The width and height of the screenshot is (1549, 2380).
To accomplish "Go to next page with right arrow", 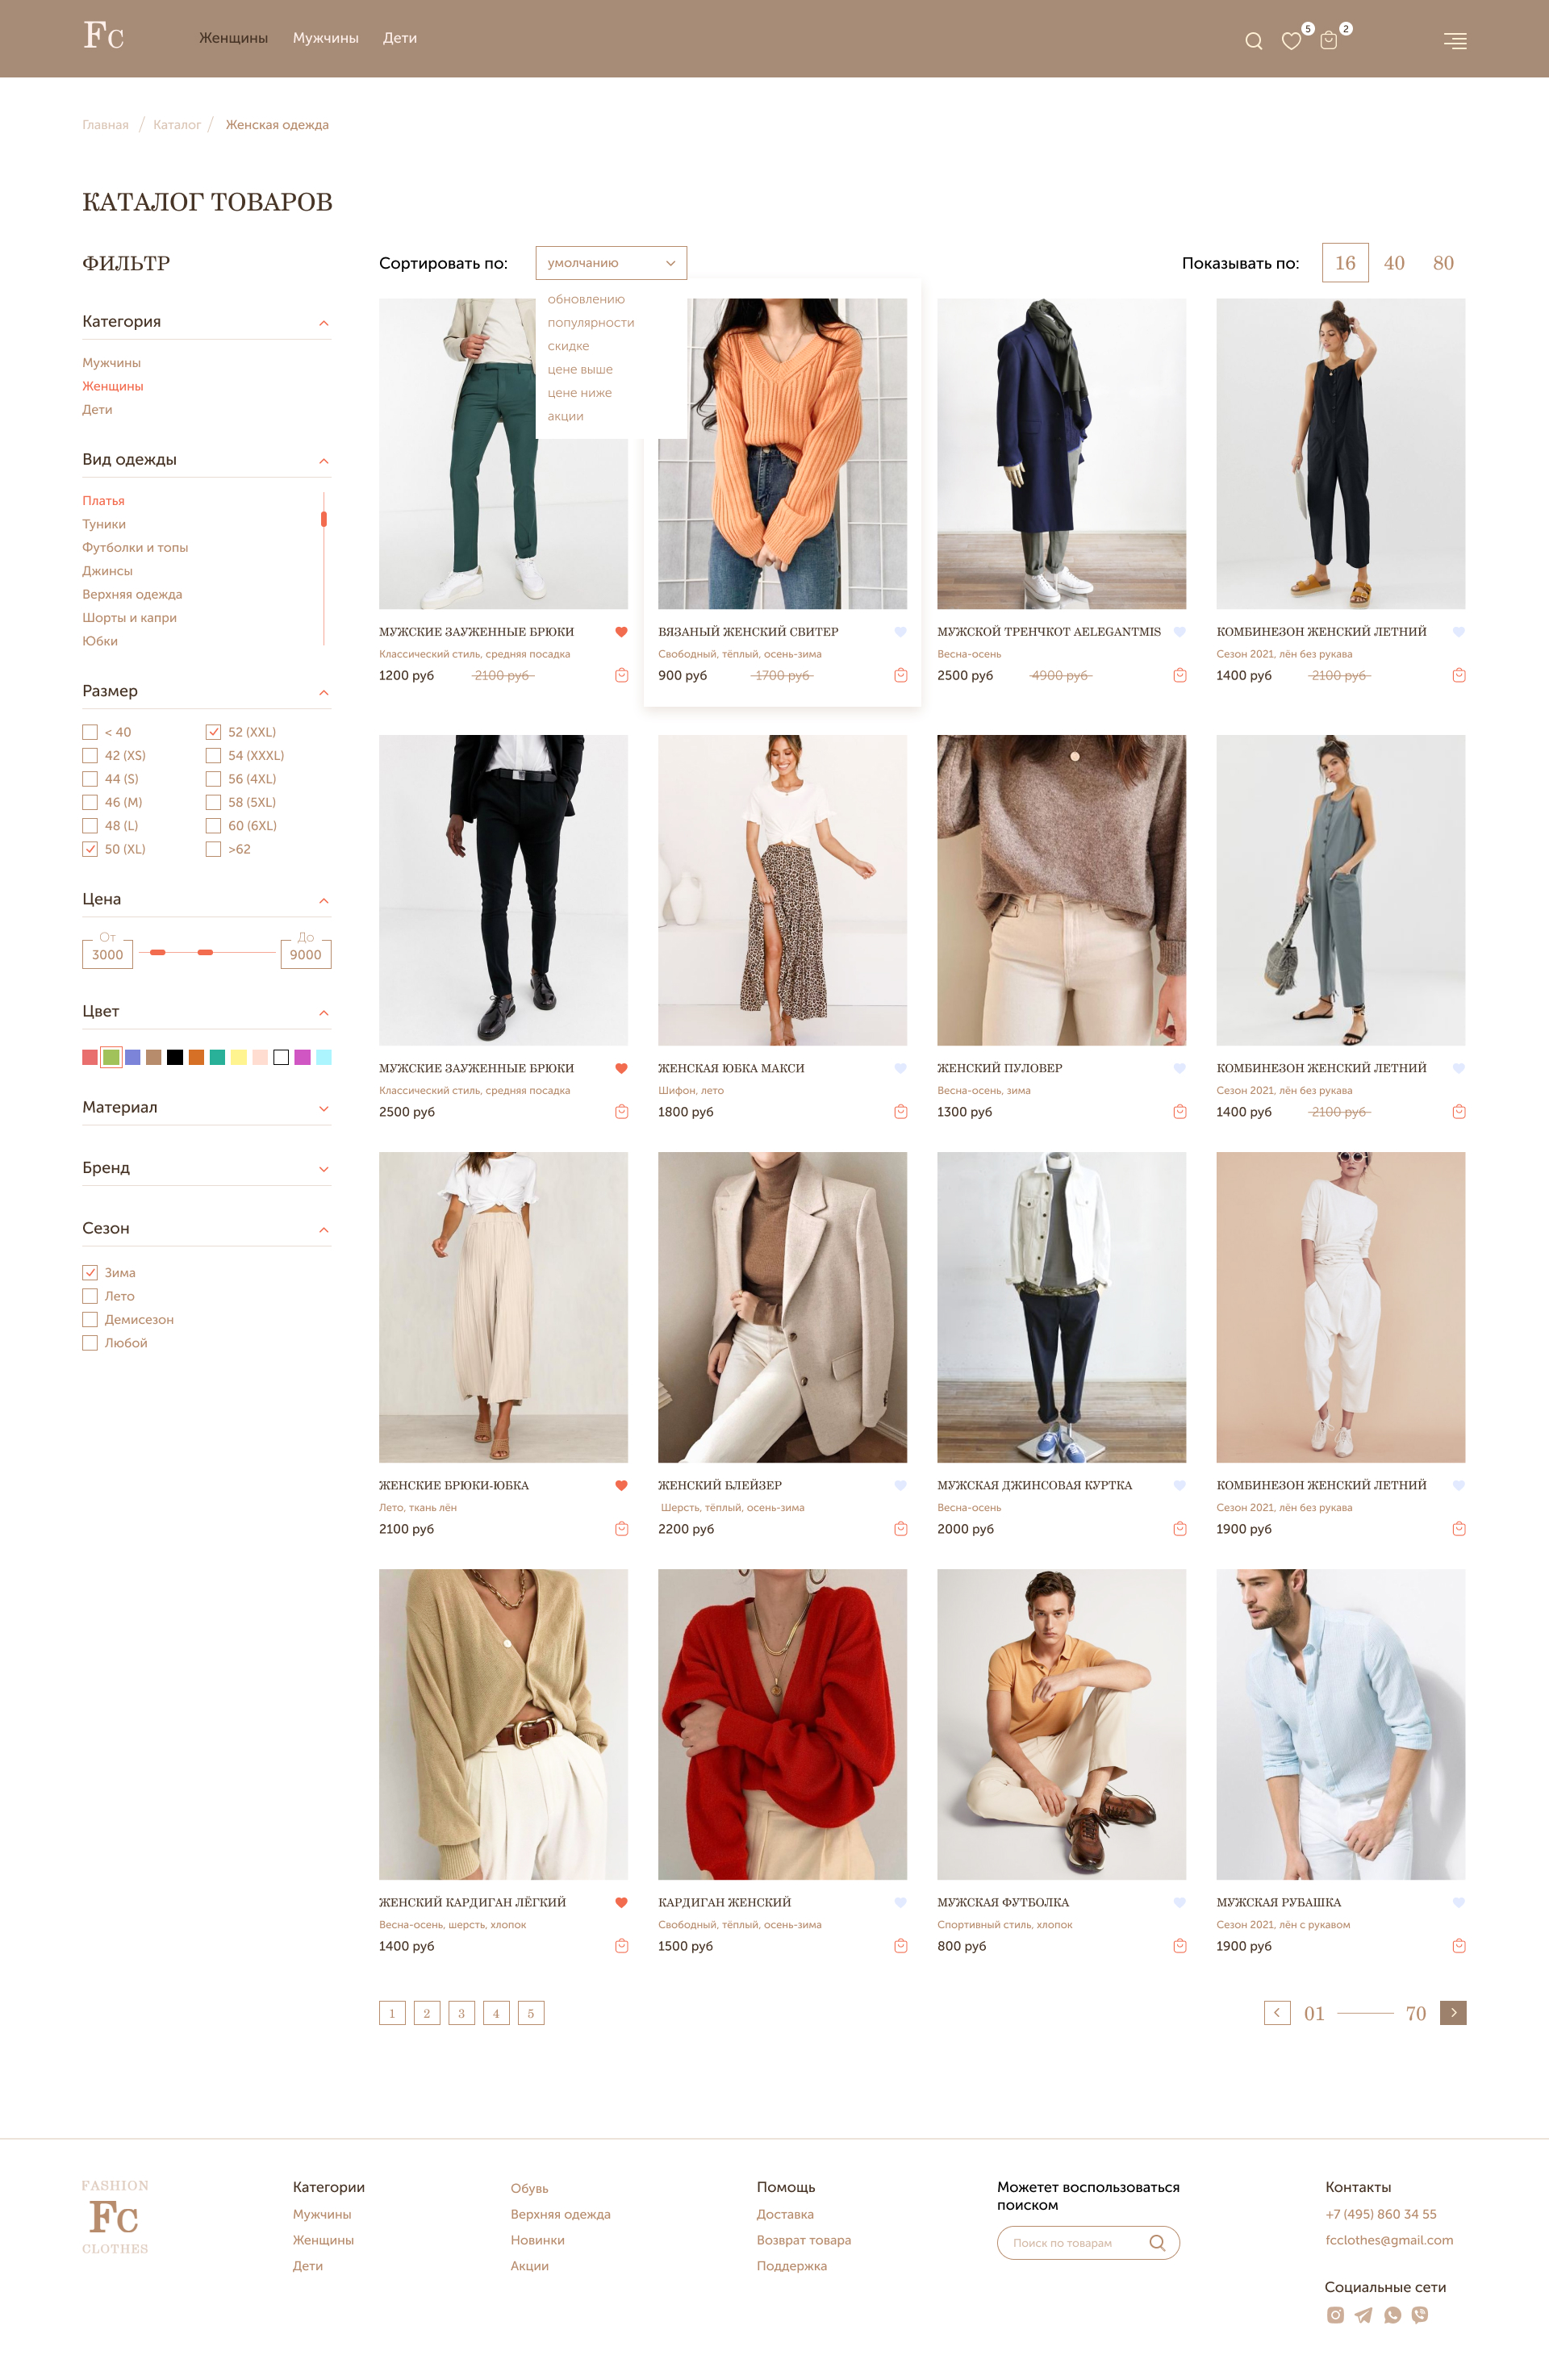I will click(x=1453, y=2013).
